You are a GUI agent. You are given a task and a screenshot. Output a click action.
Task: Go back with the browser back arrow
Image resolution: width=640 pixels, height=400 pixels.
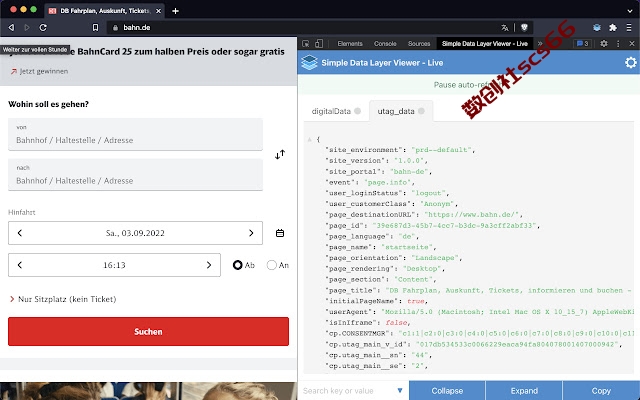pos(11,27)
